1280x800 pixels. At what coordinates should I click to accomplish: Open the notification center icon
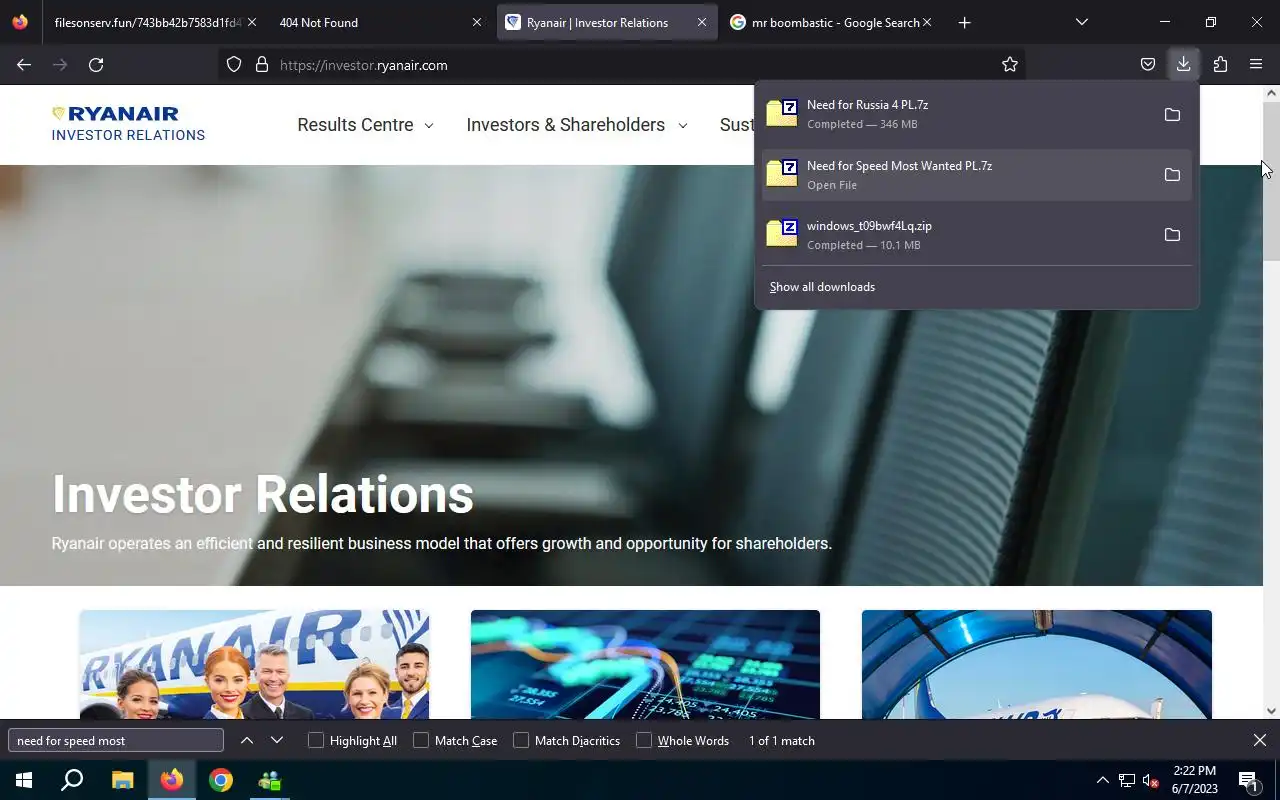click(x=1249, y=780)
